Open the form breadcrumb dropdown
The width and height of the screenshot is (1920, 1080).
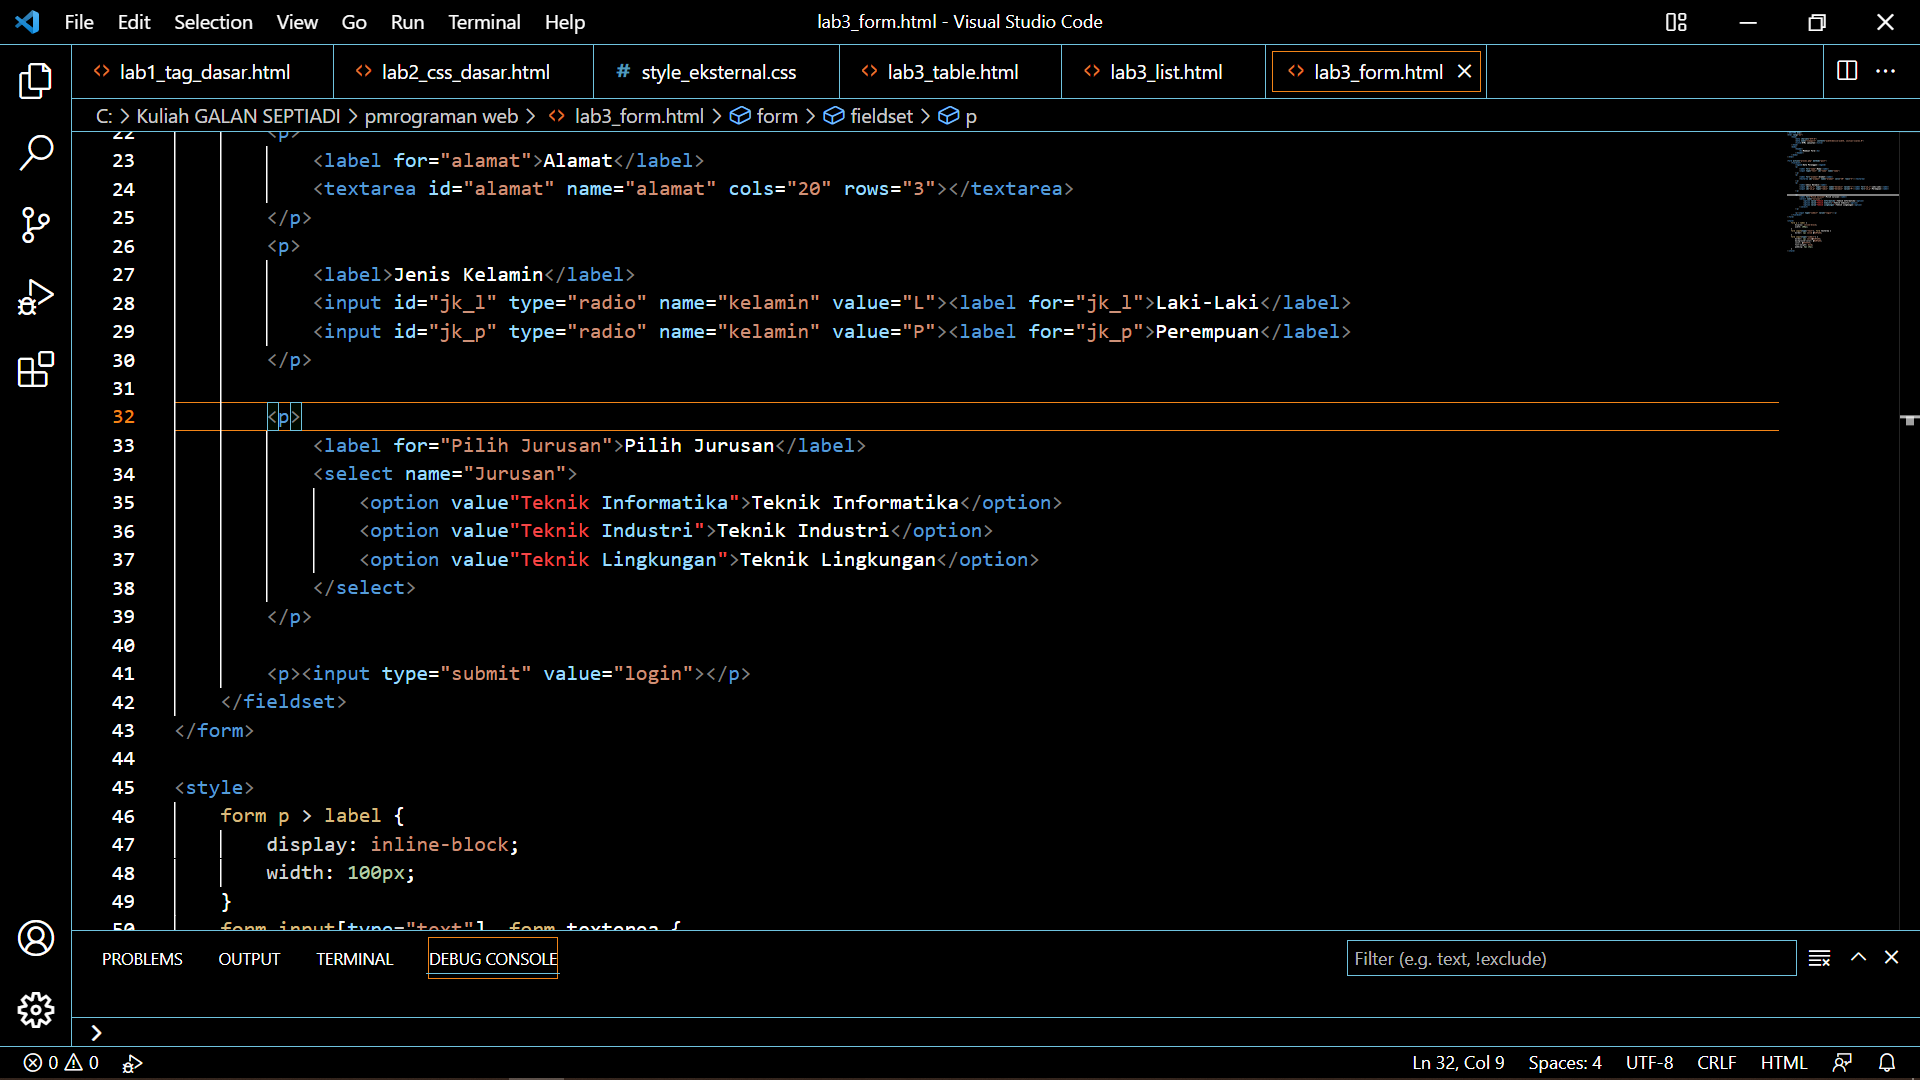[775, 116]
